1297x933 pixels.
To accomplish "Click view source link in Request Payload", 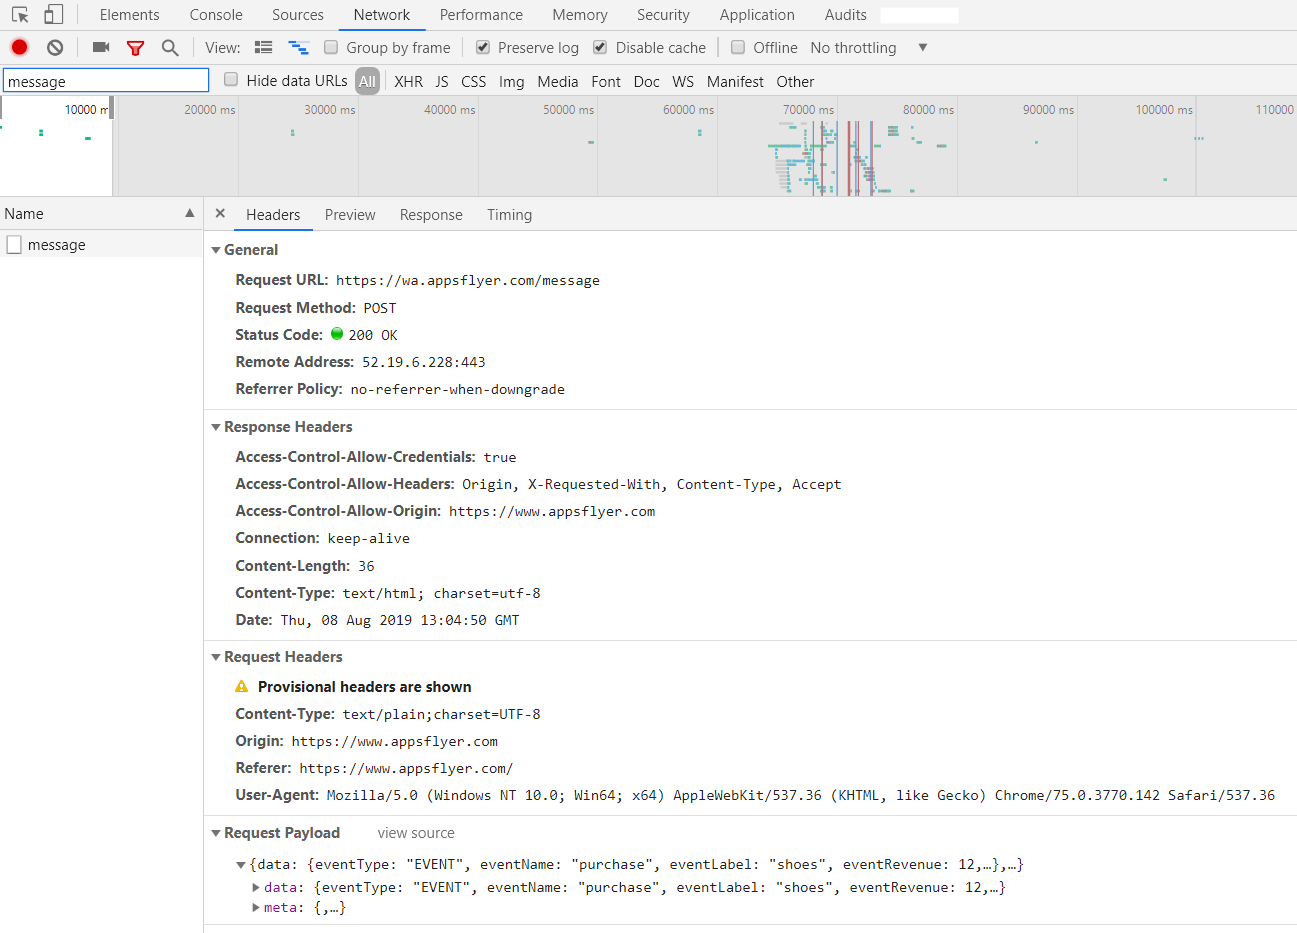I will [416, 833].
